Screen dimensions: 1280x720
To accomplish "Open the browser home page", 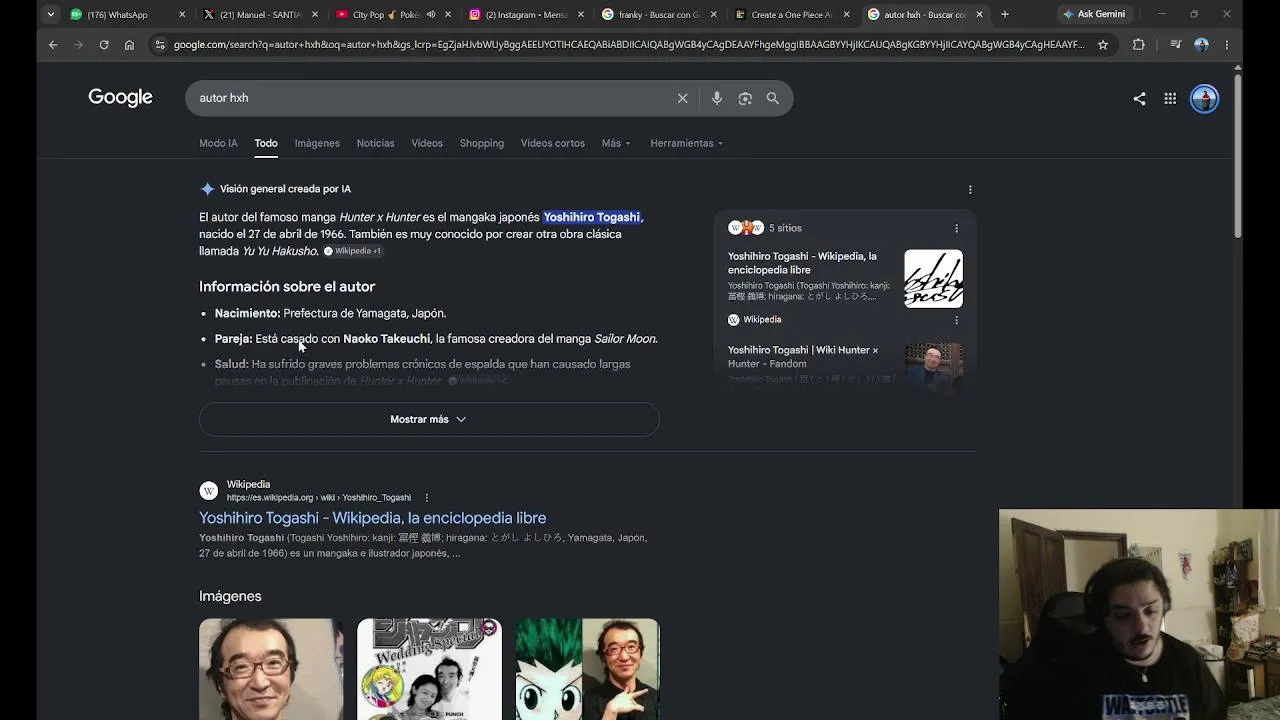I will 129,45.
